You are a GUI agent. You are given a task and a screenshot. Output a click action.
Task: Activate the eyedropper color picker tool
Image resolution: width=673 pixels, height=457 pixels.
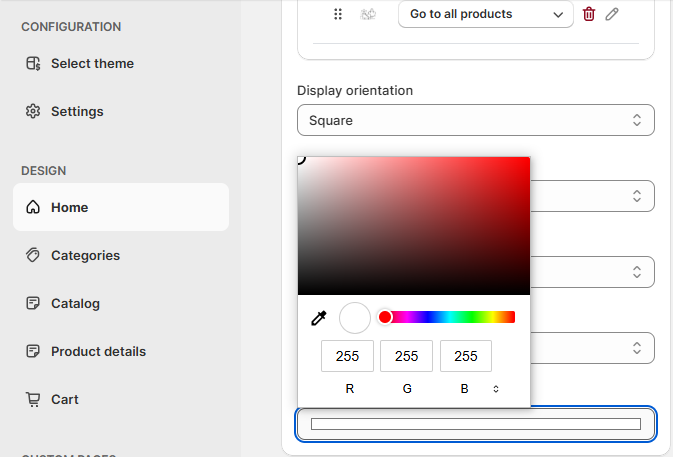(x=319, y=318)
